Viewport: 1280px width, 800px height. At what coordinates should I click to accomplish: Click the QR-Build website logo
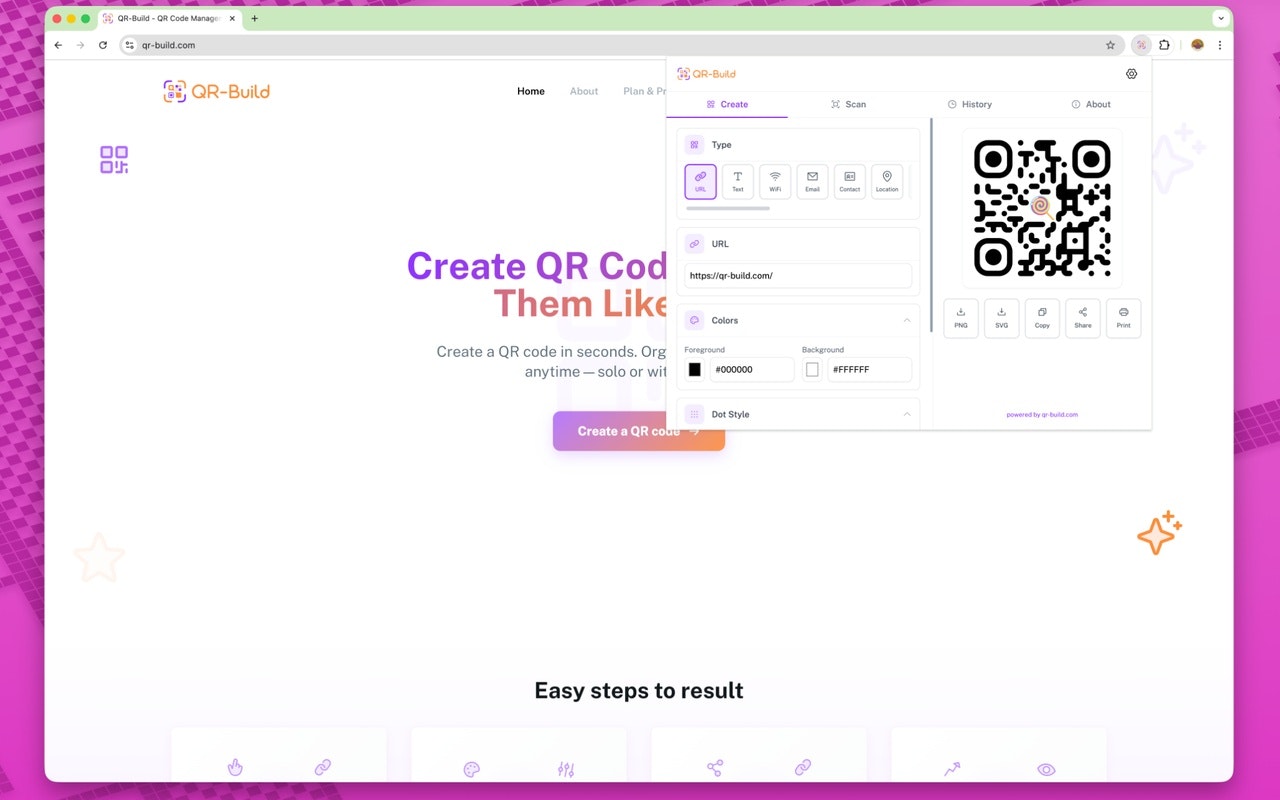pos(216,92)
